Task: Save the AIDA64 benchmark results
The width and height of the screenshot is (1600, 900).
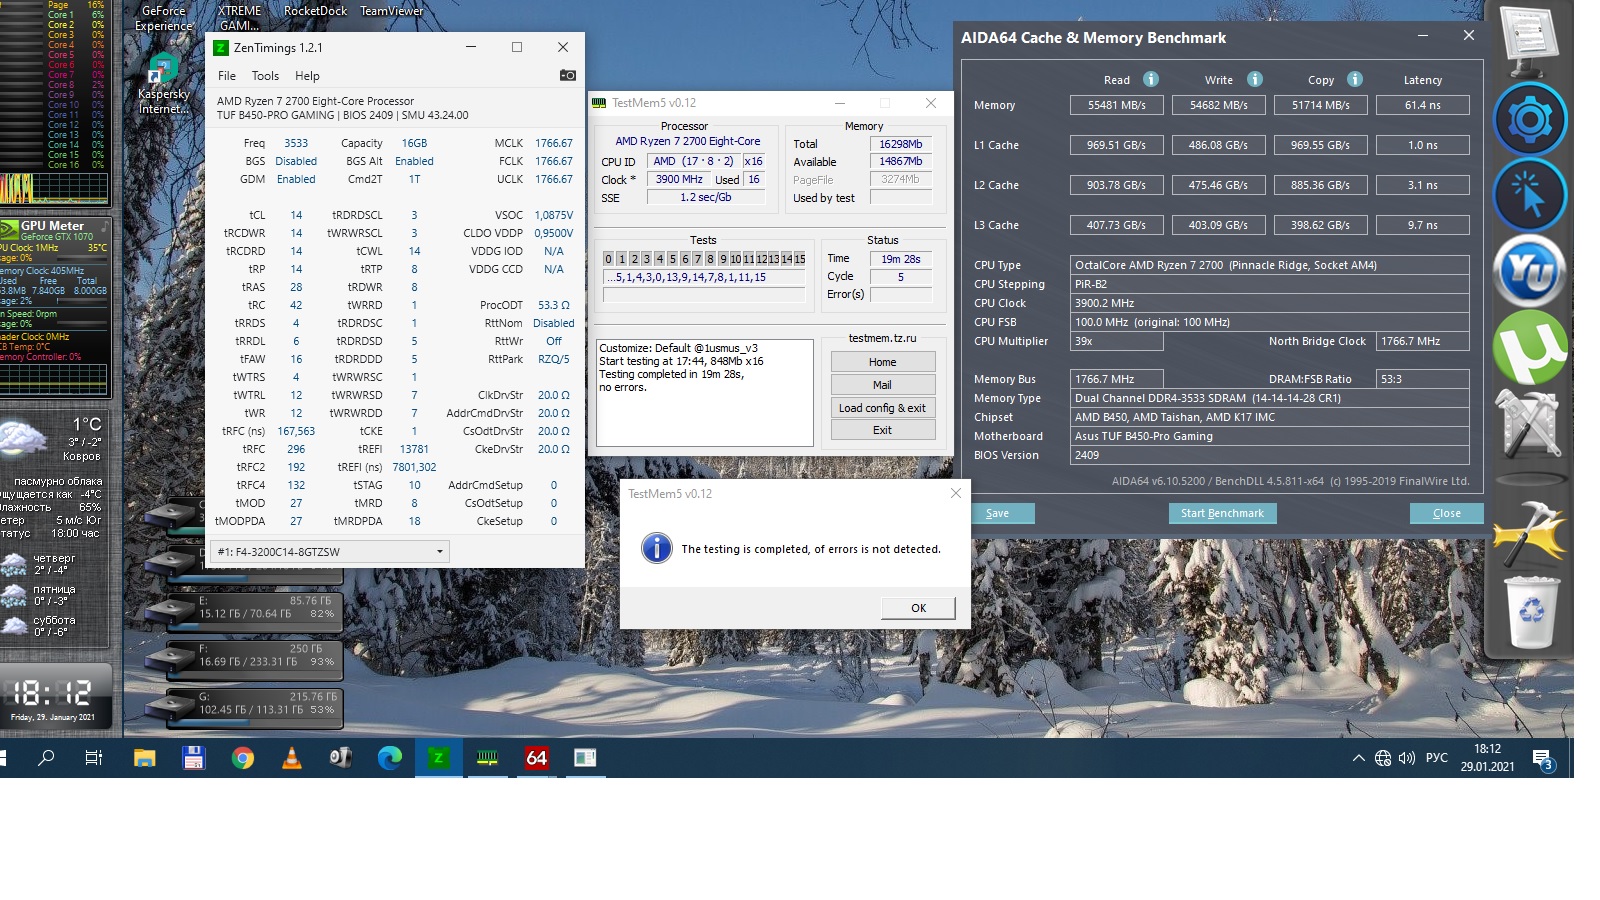Action: pos(1003,513)
